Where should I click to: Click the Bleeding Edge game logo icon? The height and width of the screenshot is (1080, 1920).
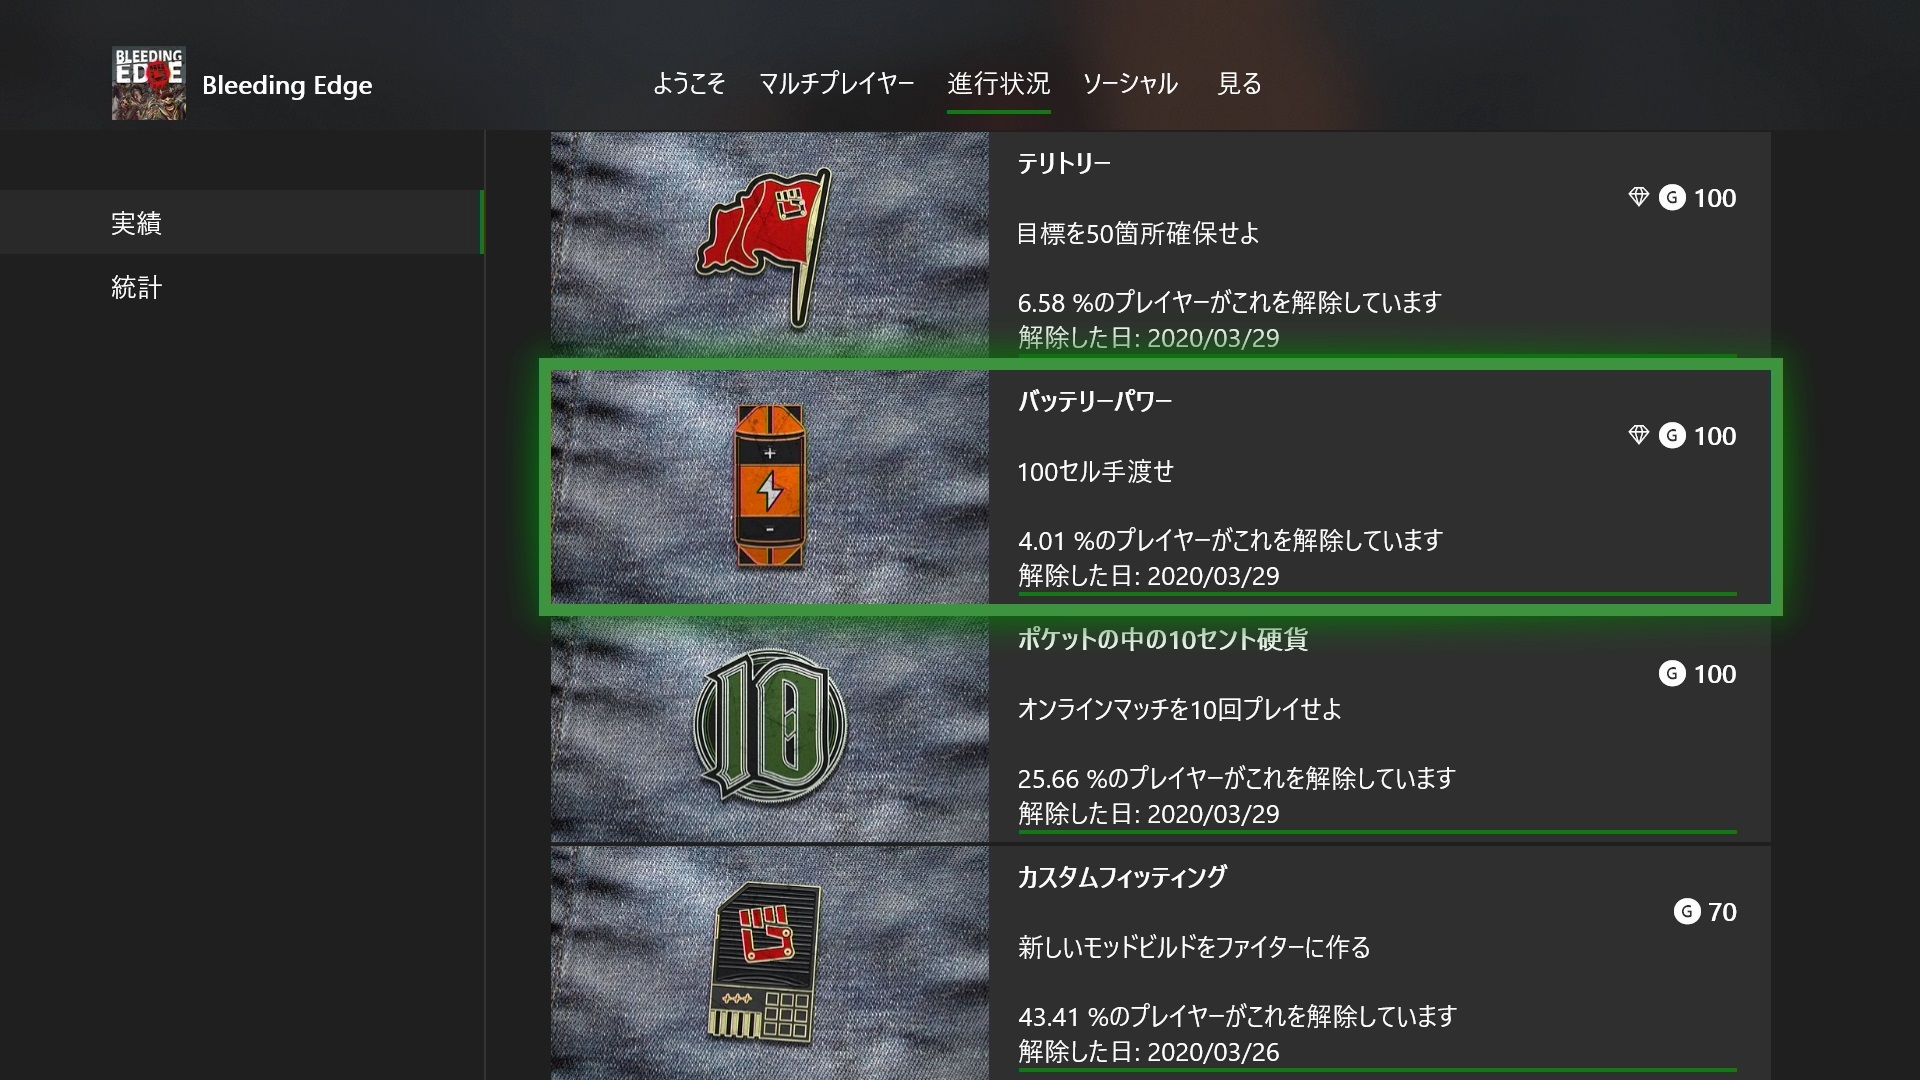coord(149,84)
